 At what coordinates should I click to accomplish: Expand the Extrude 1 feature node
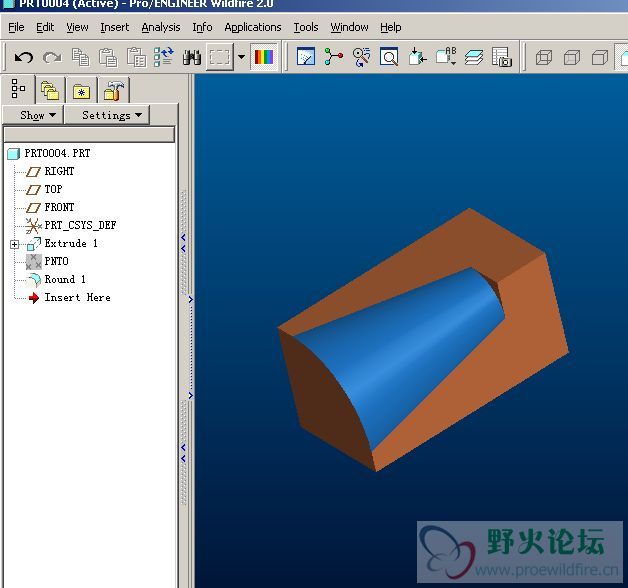(x=14, y=244)
